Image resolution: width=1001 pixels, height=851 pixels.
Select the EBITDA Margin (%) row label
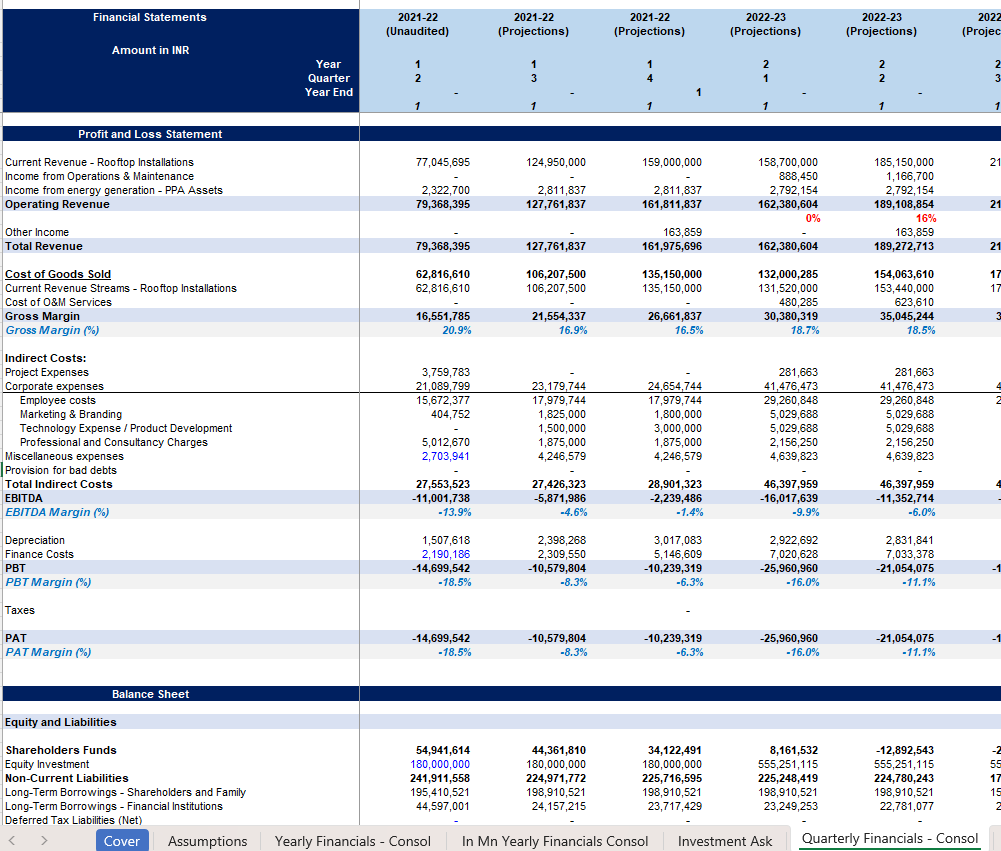point(57,512)
